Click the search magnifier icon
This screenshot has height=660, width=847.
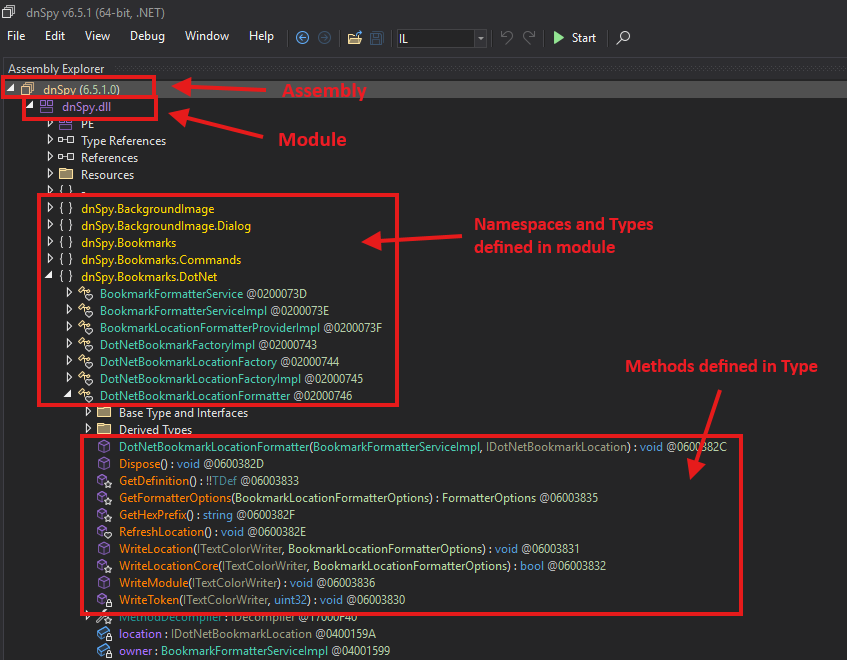pos(623,38)
